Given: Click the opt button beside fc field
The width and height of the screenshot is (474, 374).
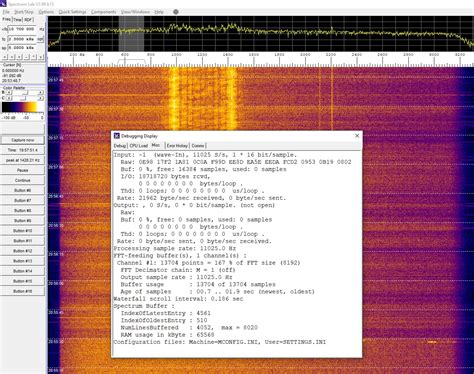Looking at the screenshot, I should point(40,39).
